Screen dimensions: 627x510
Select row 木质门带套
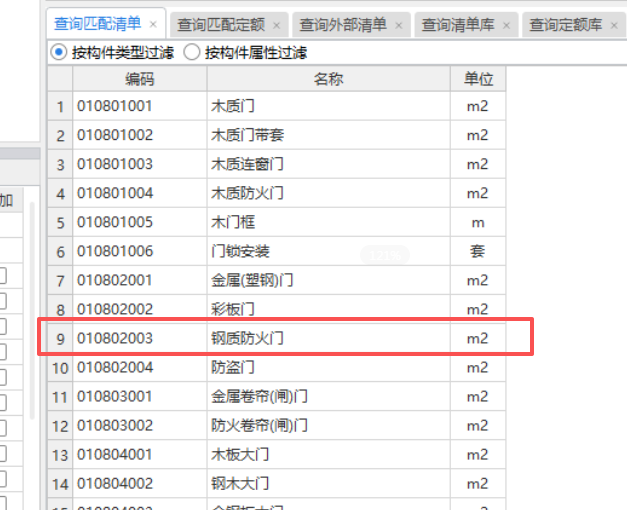click(x=277, y=135)
